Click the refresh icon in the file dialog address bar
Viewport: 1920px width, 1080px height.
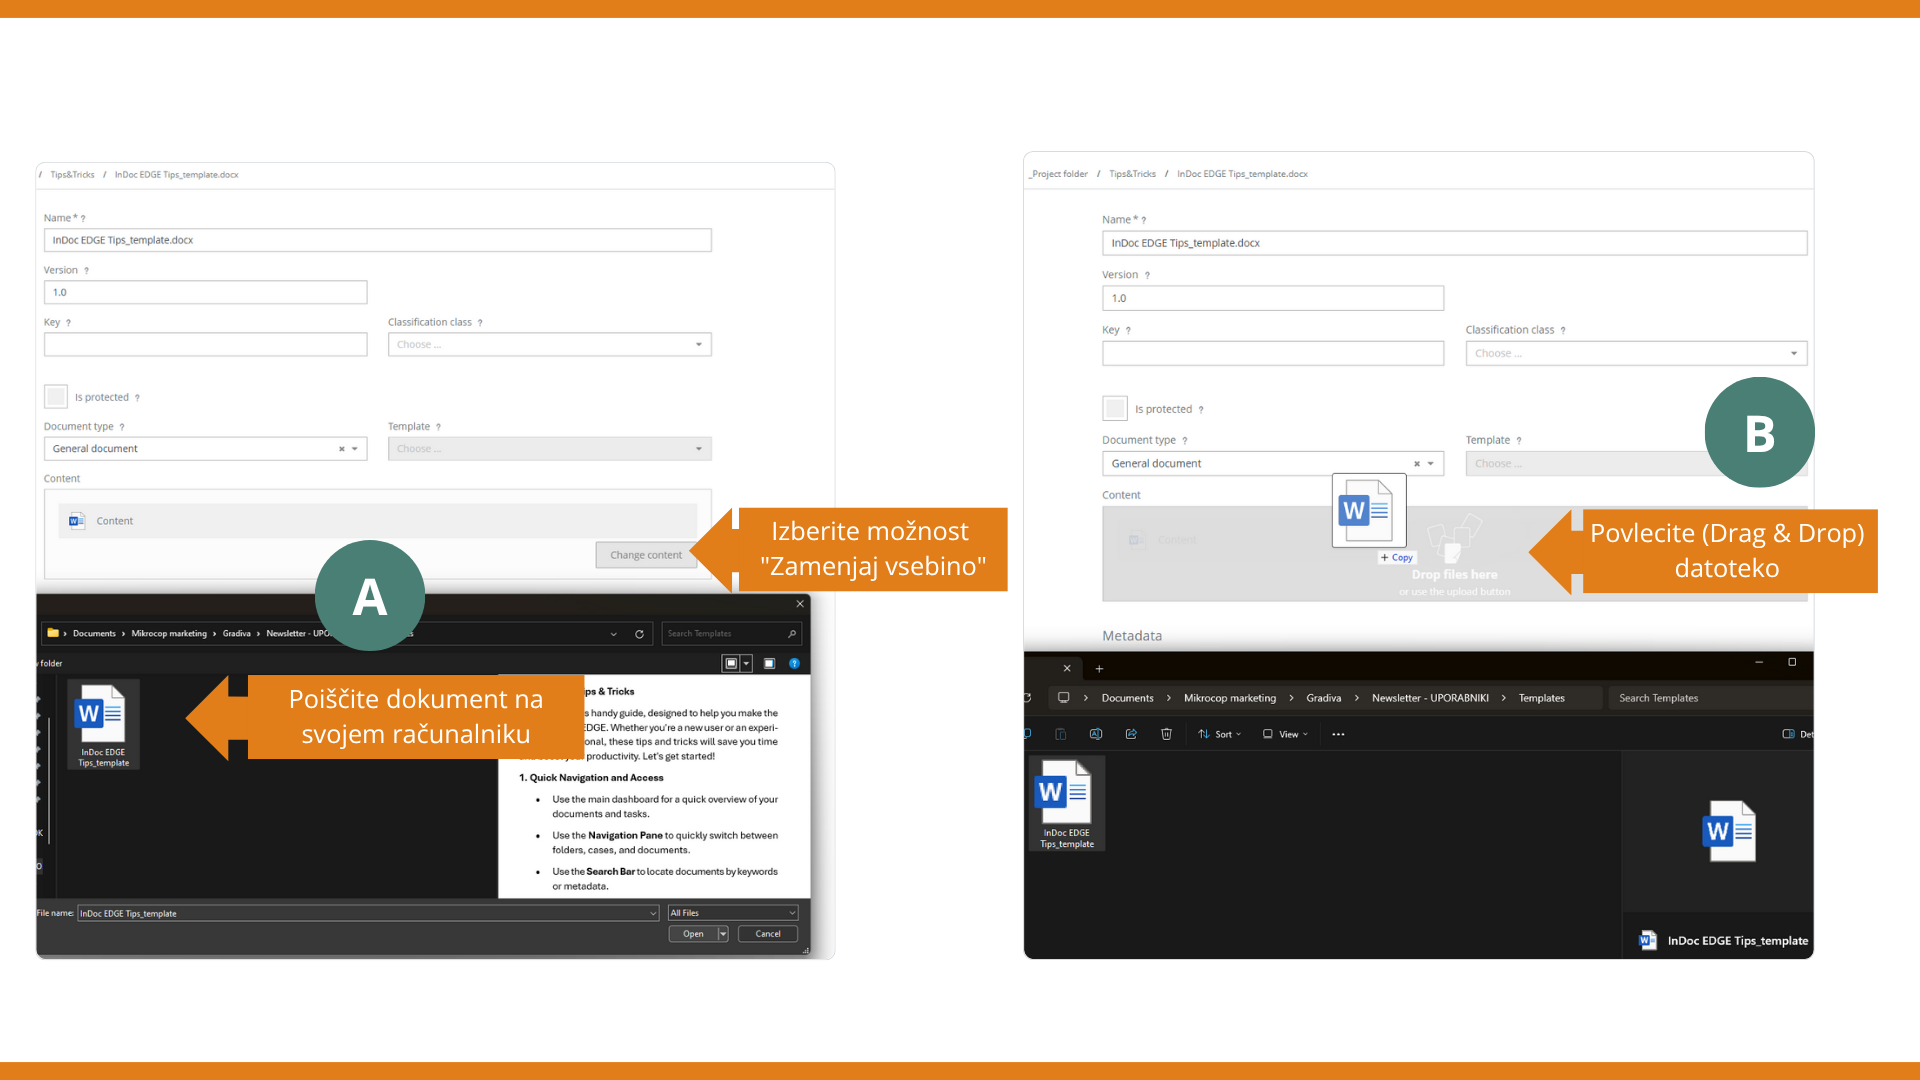pos(639,634)
